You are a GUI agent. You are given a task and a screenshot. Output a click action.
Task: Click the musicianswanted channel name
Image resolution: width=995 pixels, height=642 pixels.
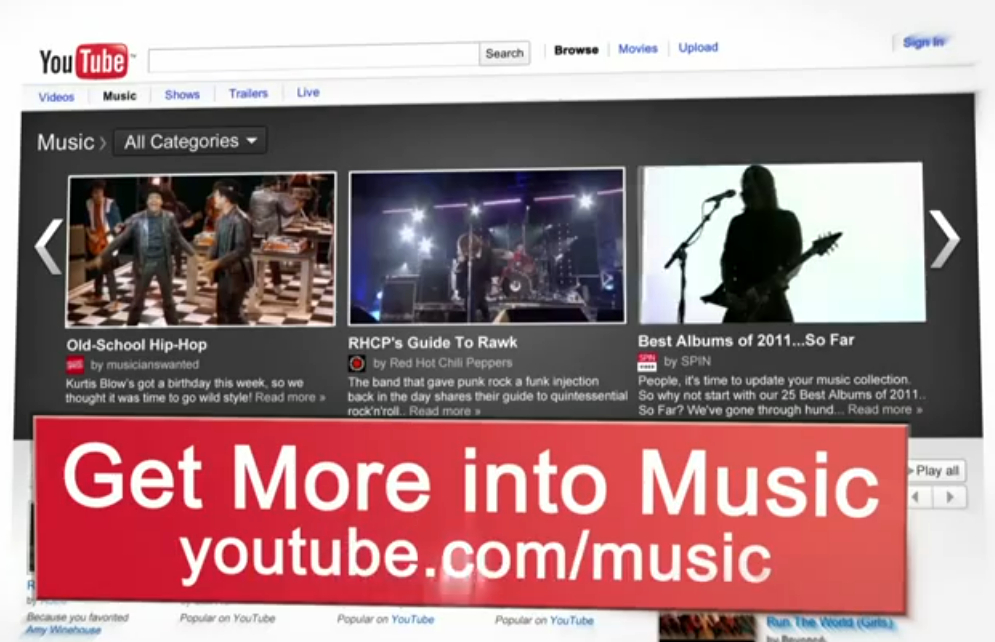coord(152,365)
